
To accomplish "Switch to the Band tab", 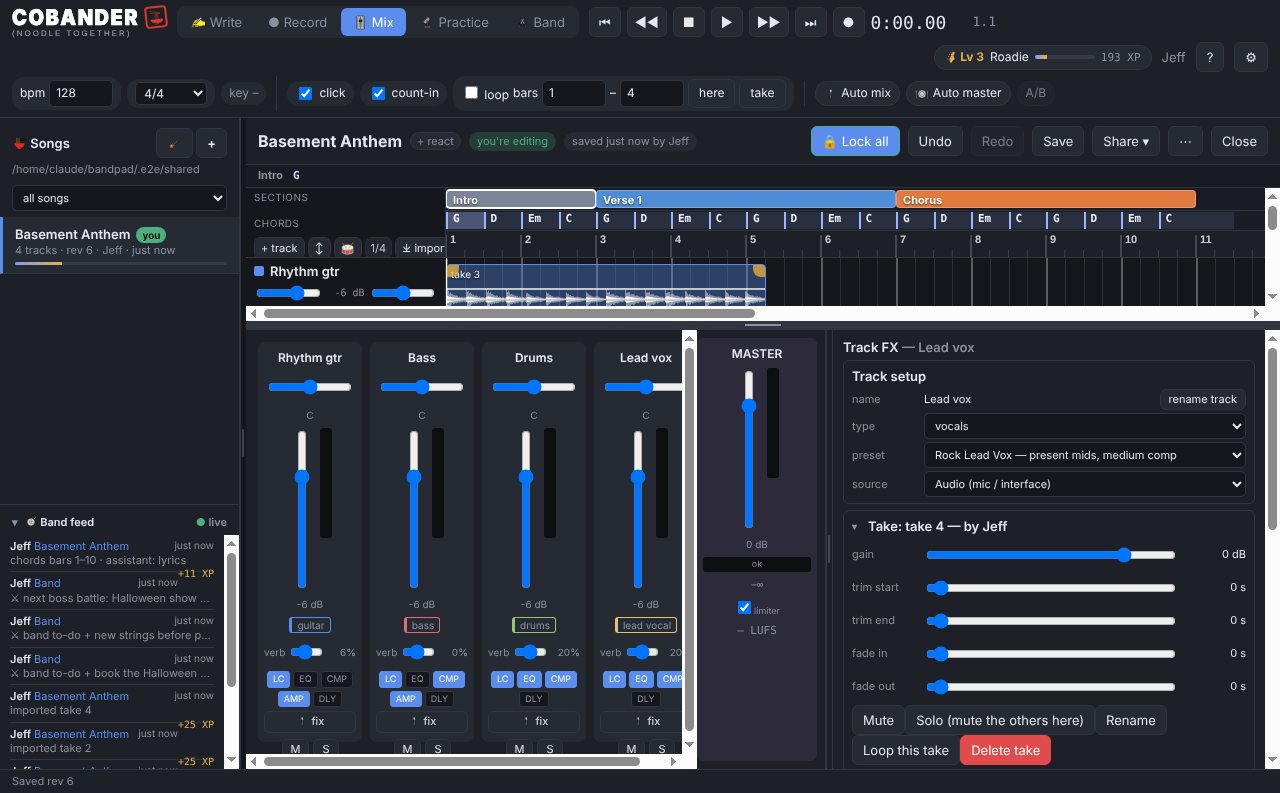I will click(x=541, y=22).
